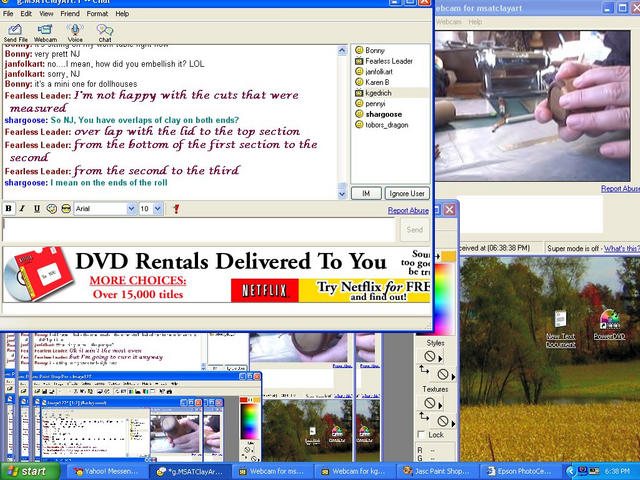Click inside the chat message input box

click(199, 230)
